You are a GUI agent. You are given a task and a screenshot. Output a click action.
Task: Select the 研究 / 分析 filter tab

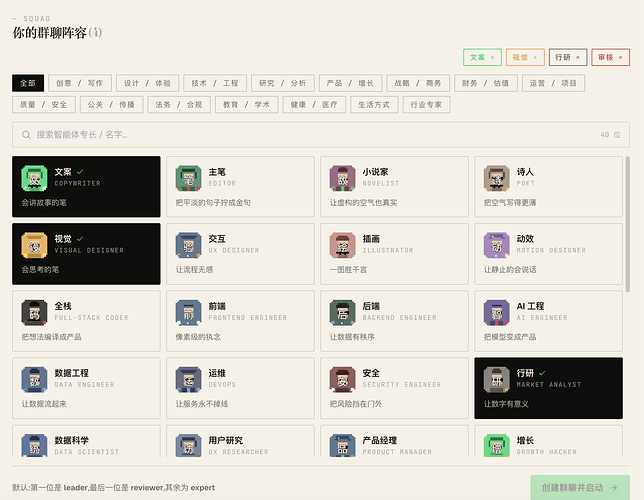(x=283, y=83)
